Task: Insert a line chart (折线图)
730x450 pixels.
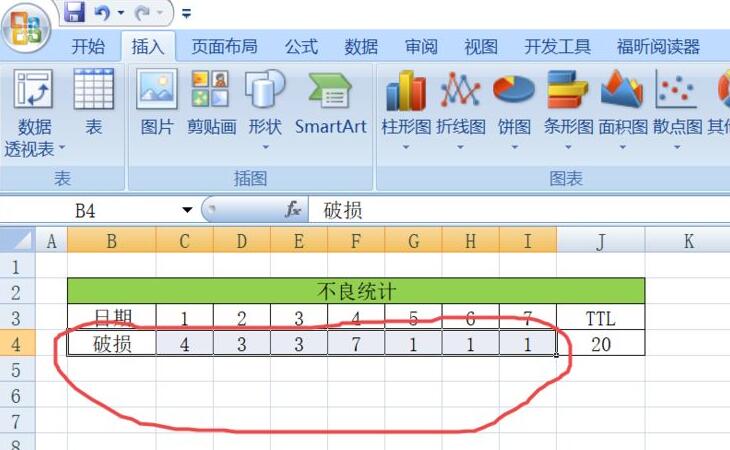Action: (460, 109)
